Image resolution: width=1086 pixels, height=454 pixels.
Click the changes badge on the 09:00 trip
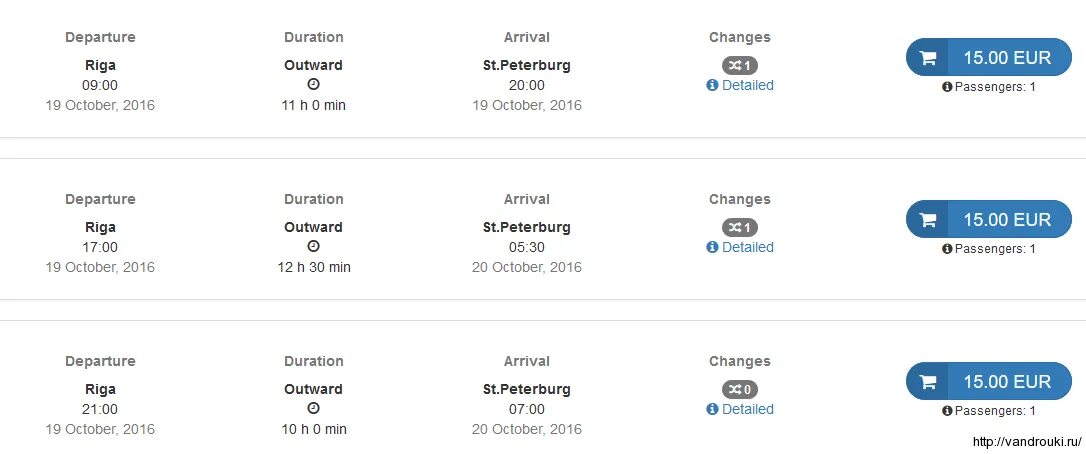[x=740, y=65]
